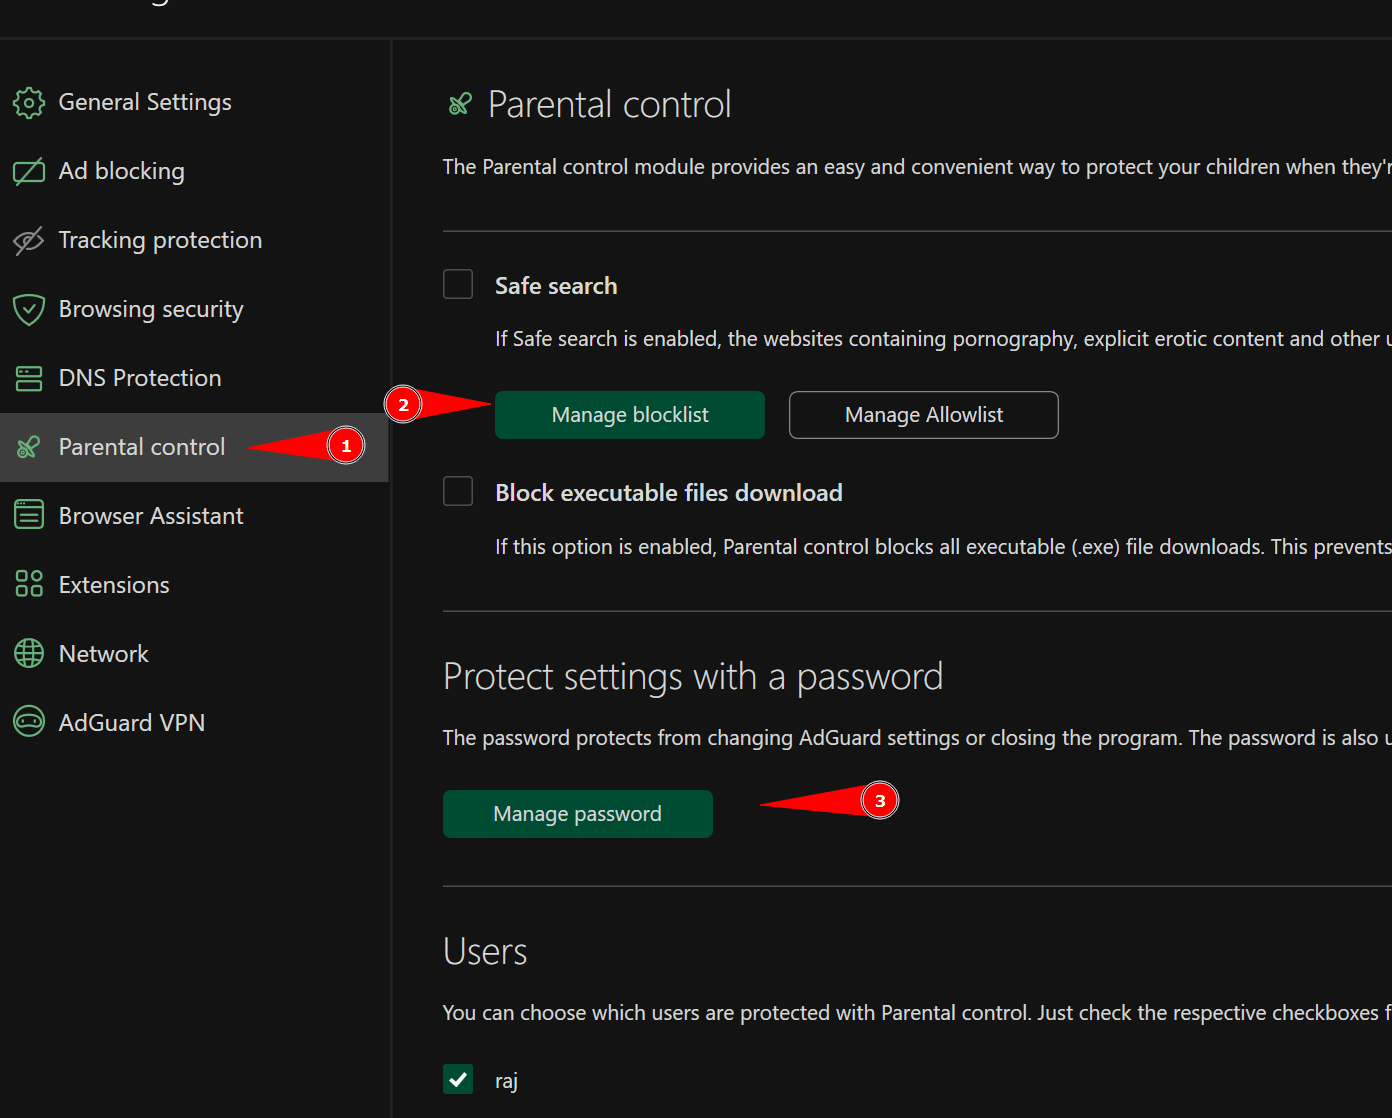Click the Manage Allowlist button
Screen dimensions: 1392x1118
coord(923,414)
